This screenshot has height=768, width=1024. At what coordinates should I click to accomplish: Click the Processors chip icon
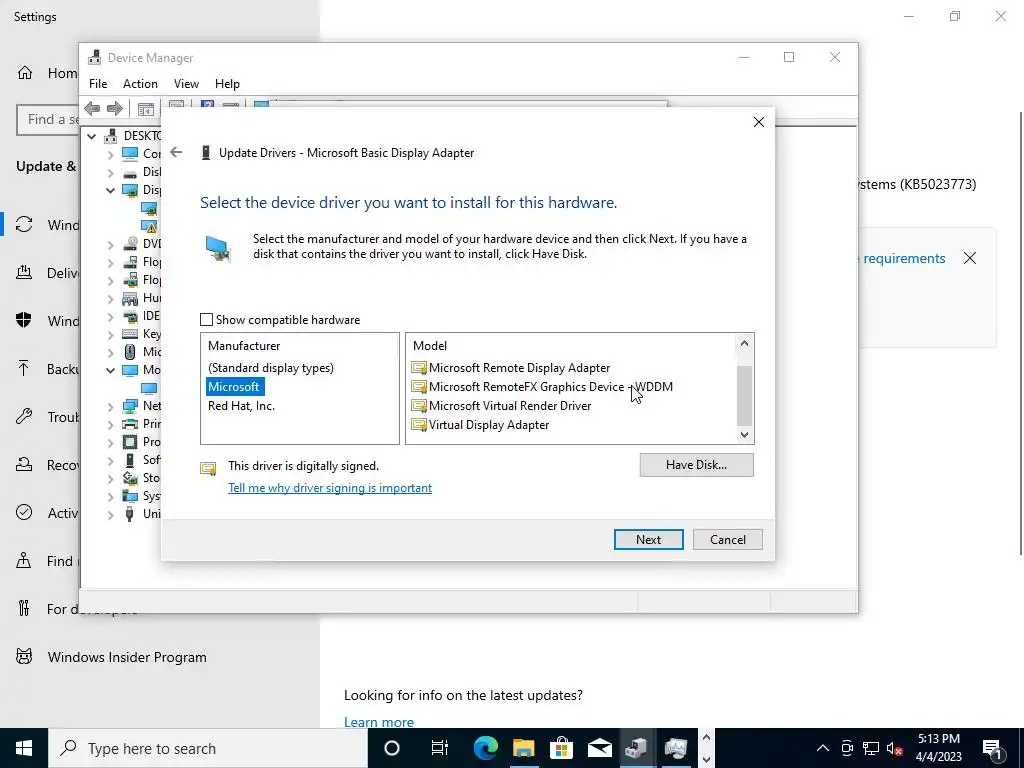pyautogui.click(x=130, y=442)
